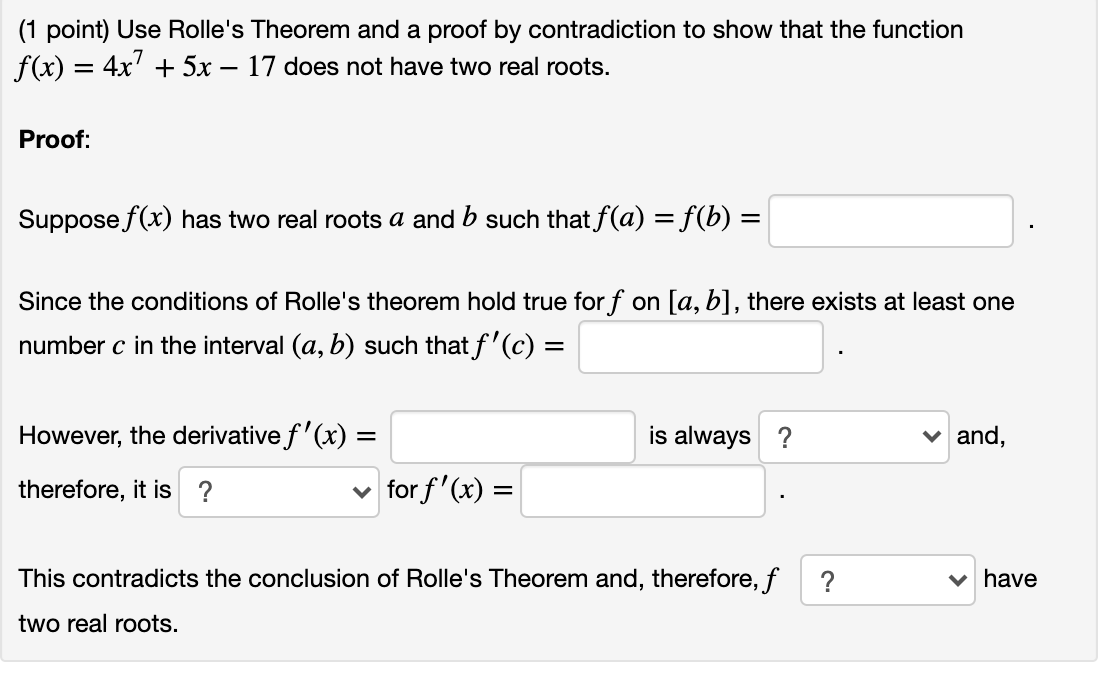Expand the sign choice selector near 'is always'
Screen dimensions: 1114x674
(931, 436)
